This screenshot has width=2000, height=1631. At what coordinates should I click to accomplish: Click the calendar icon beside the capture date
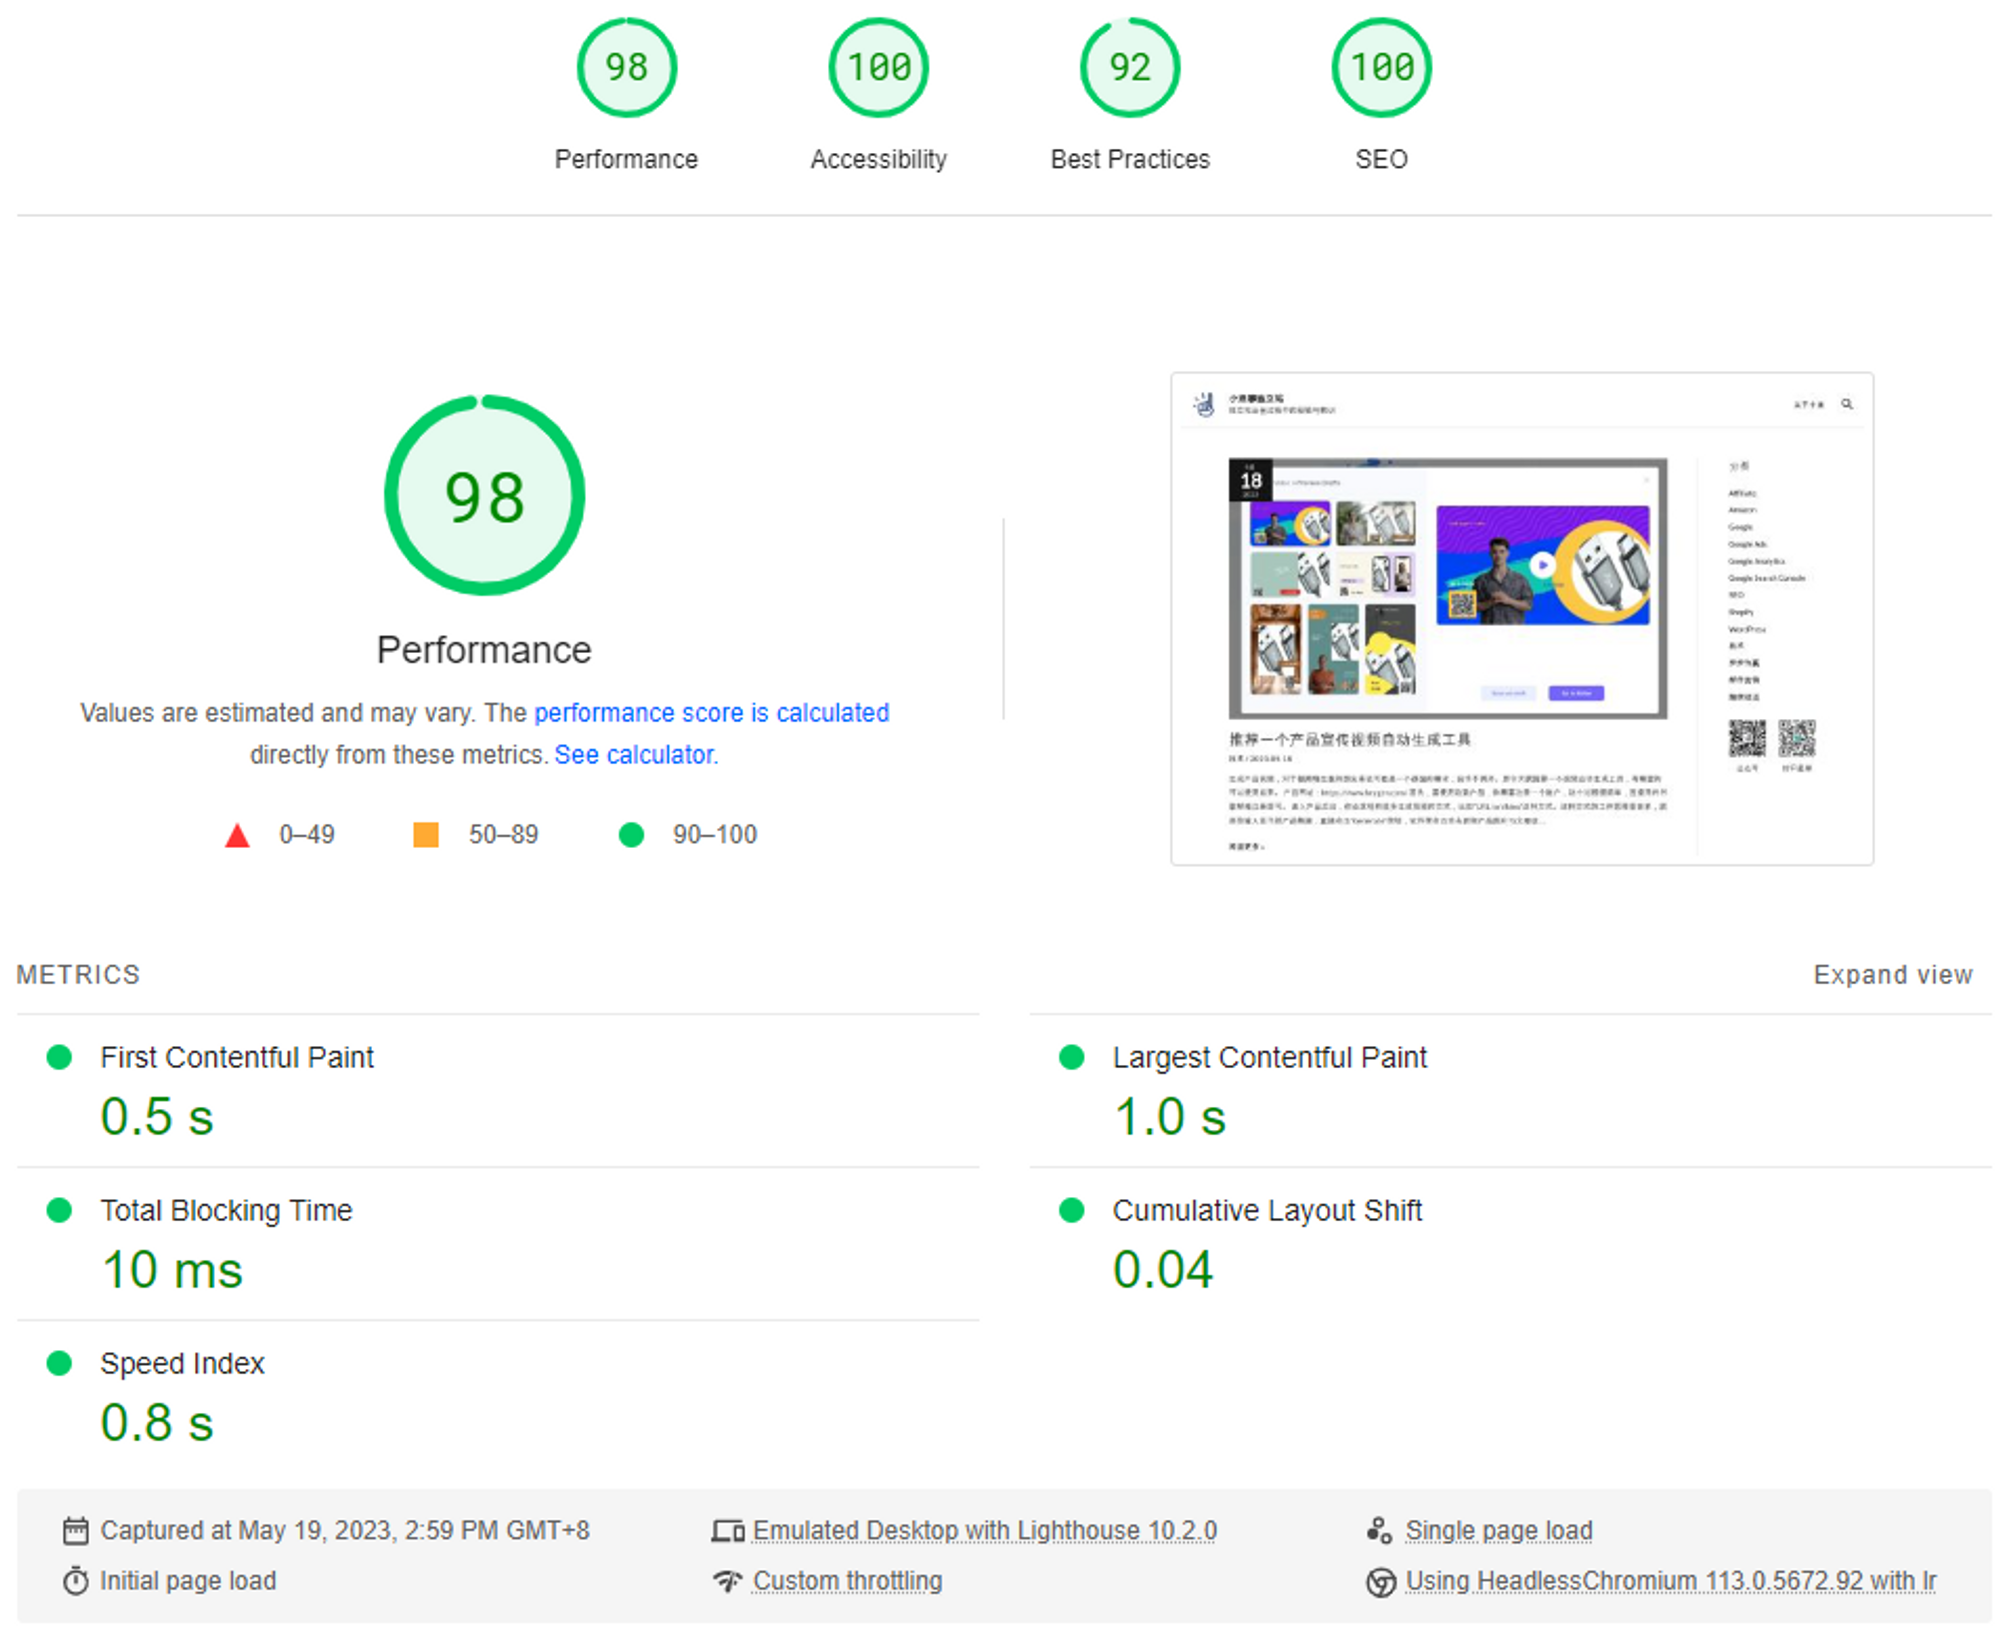coord(75,1531)
